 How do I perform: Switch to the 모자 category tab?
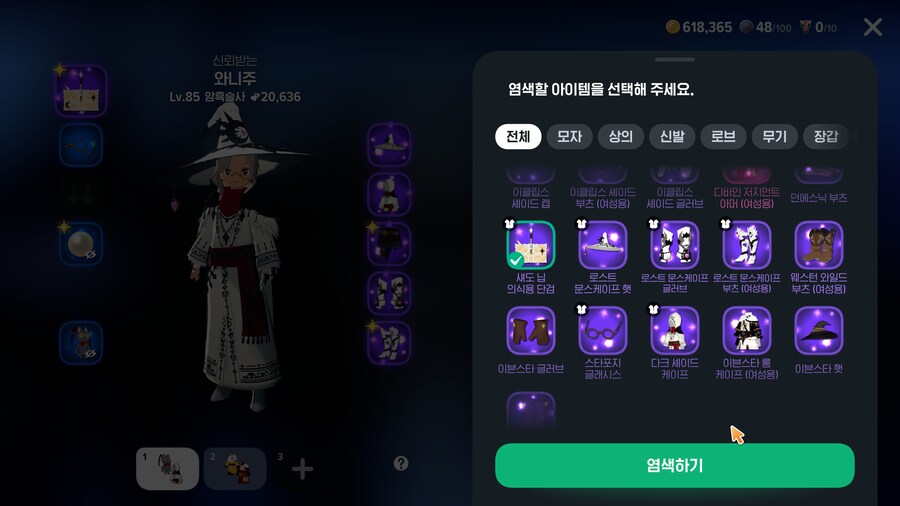click(569, 137)
